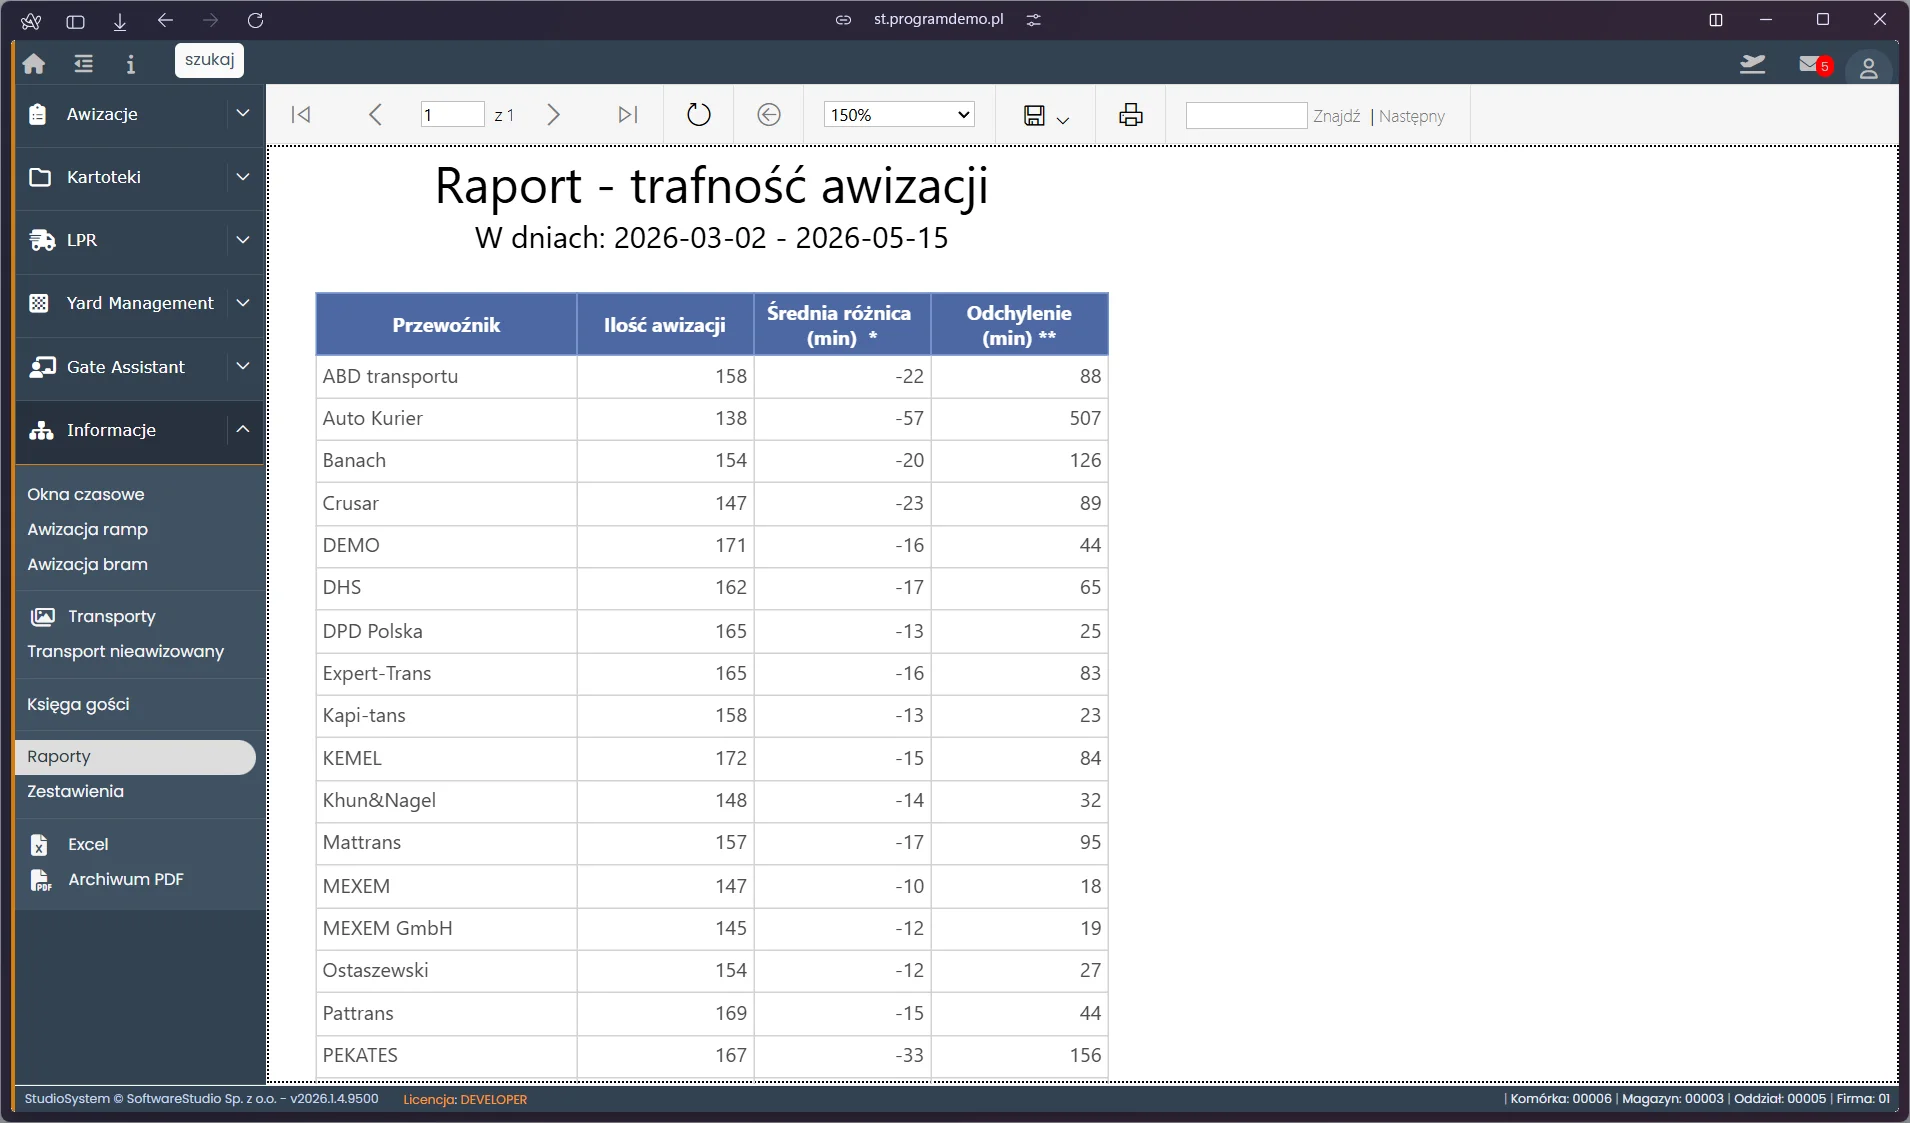Click the Średnia różnica column header

tap(842, 324)
